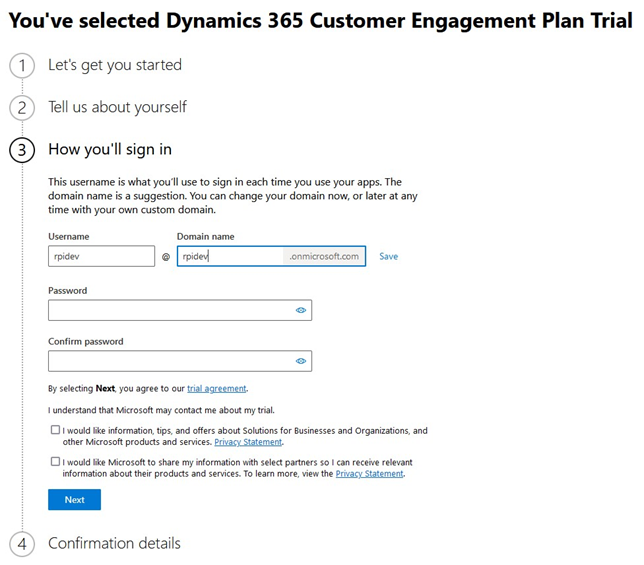Expand the "Let's get you started" step
Image resolution: width=644 pixels, height=565 pixels.
tap(115, 66)
